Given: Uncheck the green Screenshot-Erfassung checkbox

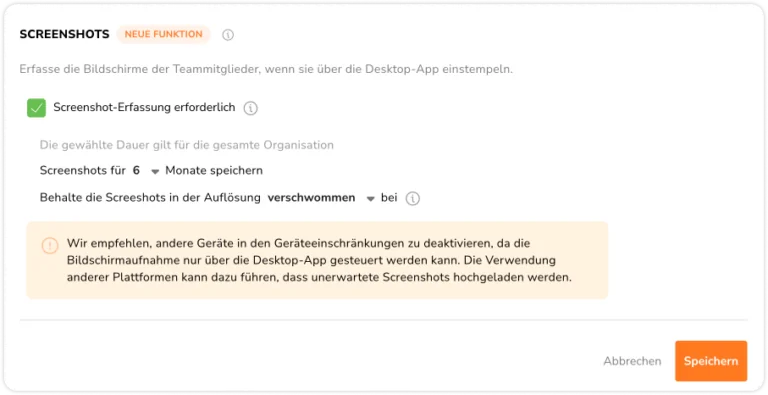Looking at the screenshot, I should coord(36,108).
